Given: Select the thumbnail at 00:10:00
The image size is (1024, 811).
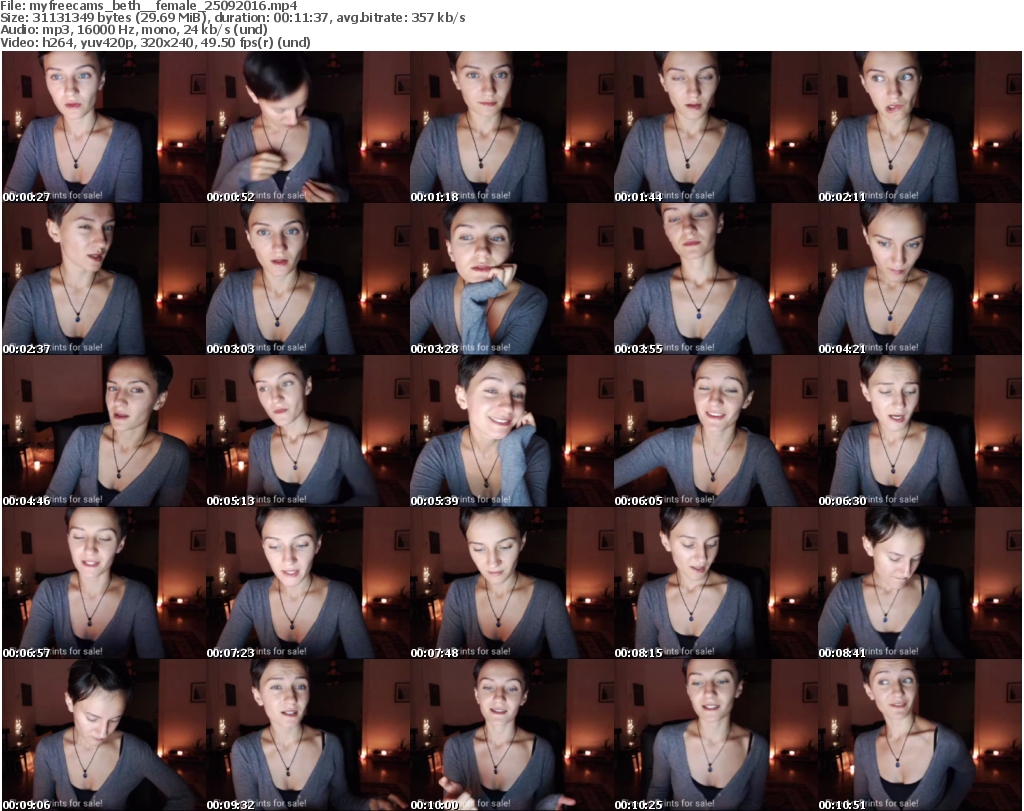Looking at the screenshot, I should click(512, 735).
